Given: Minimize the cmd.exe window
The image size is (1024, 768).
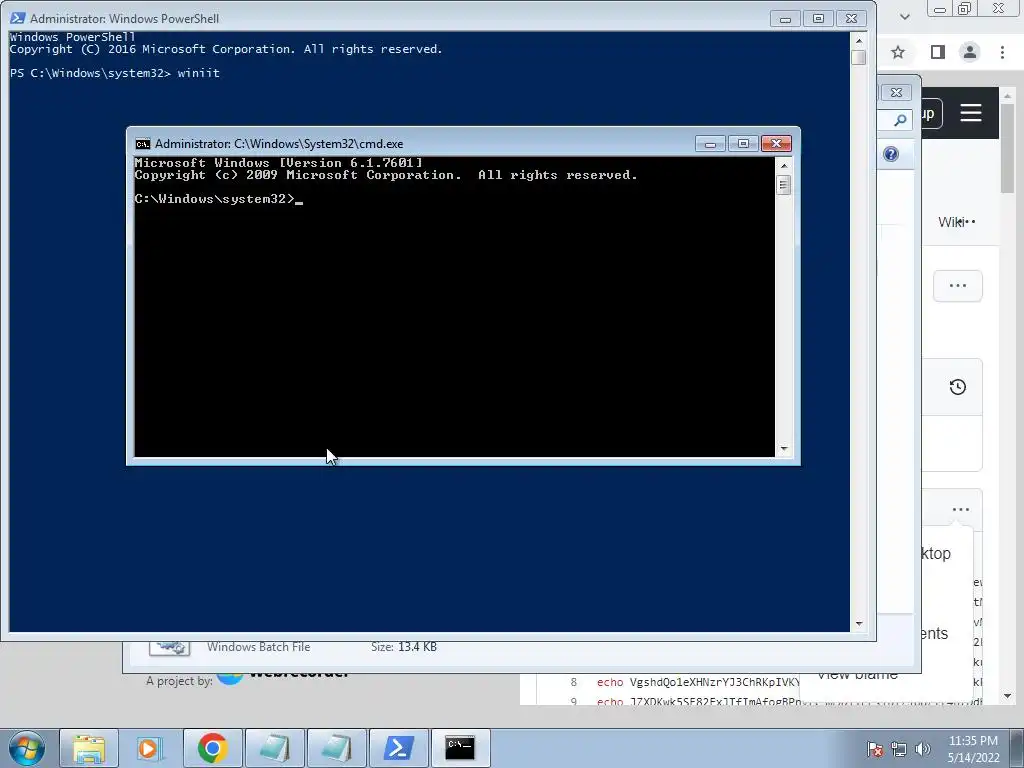Looking at the screenshot, I should click(x=710, y=144).
